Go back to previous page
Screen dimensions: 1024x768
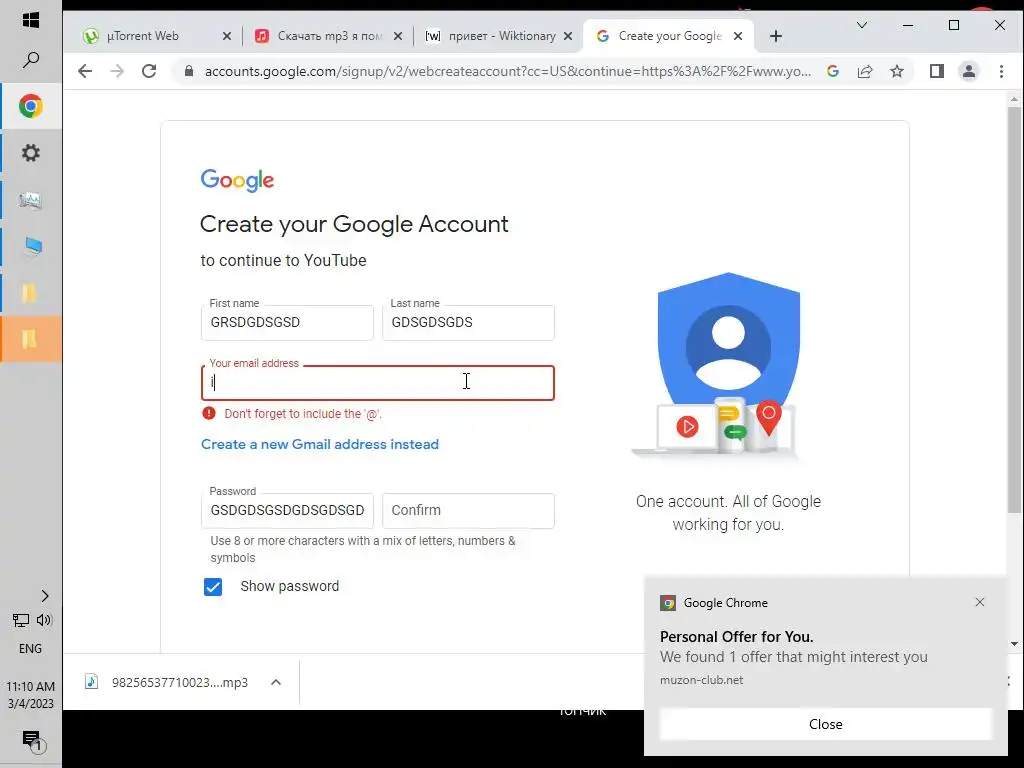tap(85, 71)
